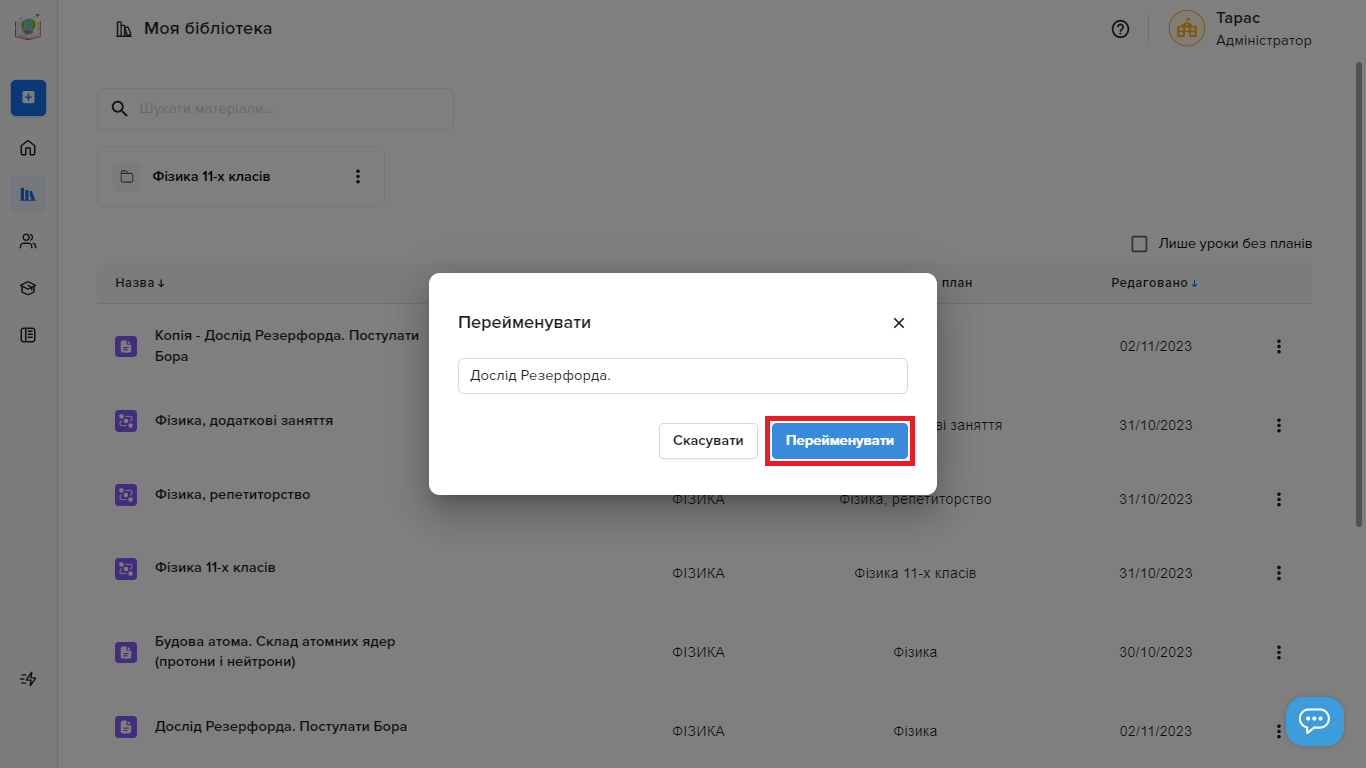Click Скасувати button in dialog

[x=708, y=441]
